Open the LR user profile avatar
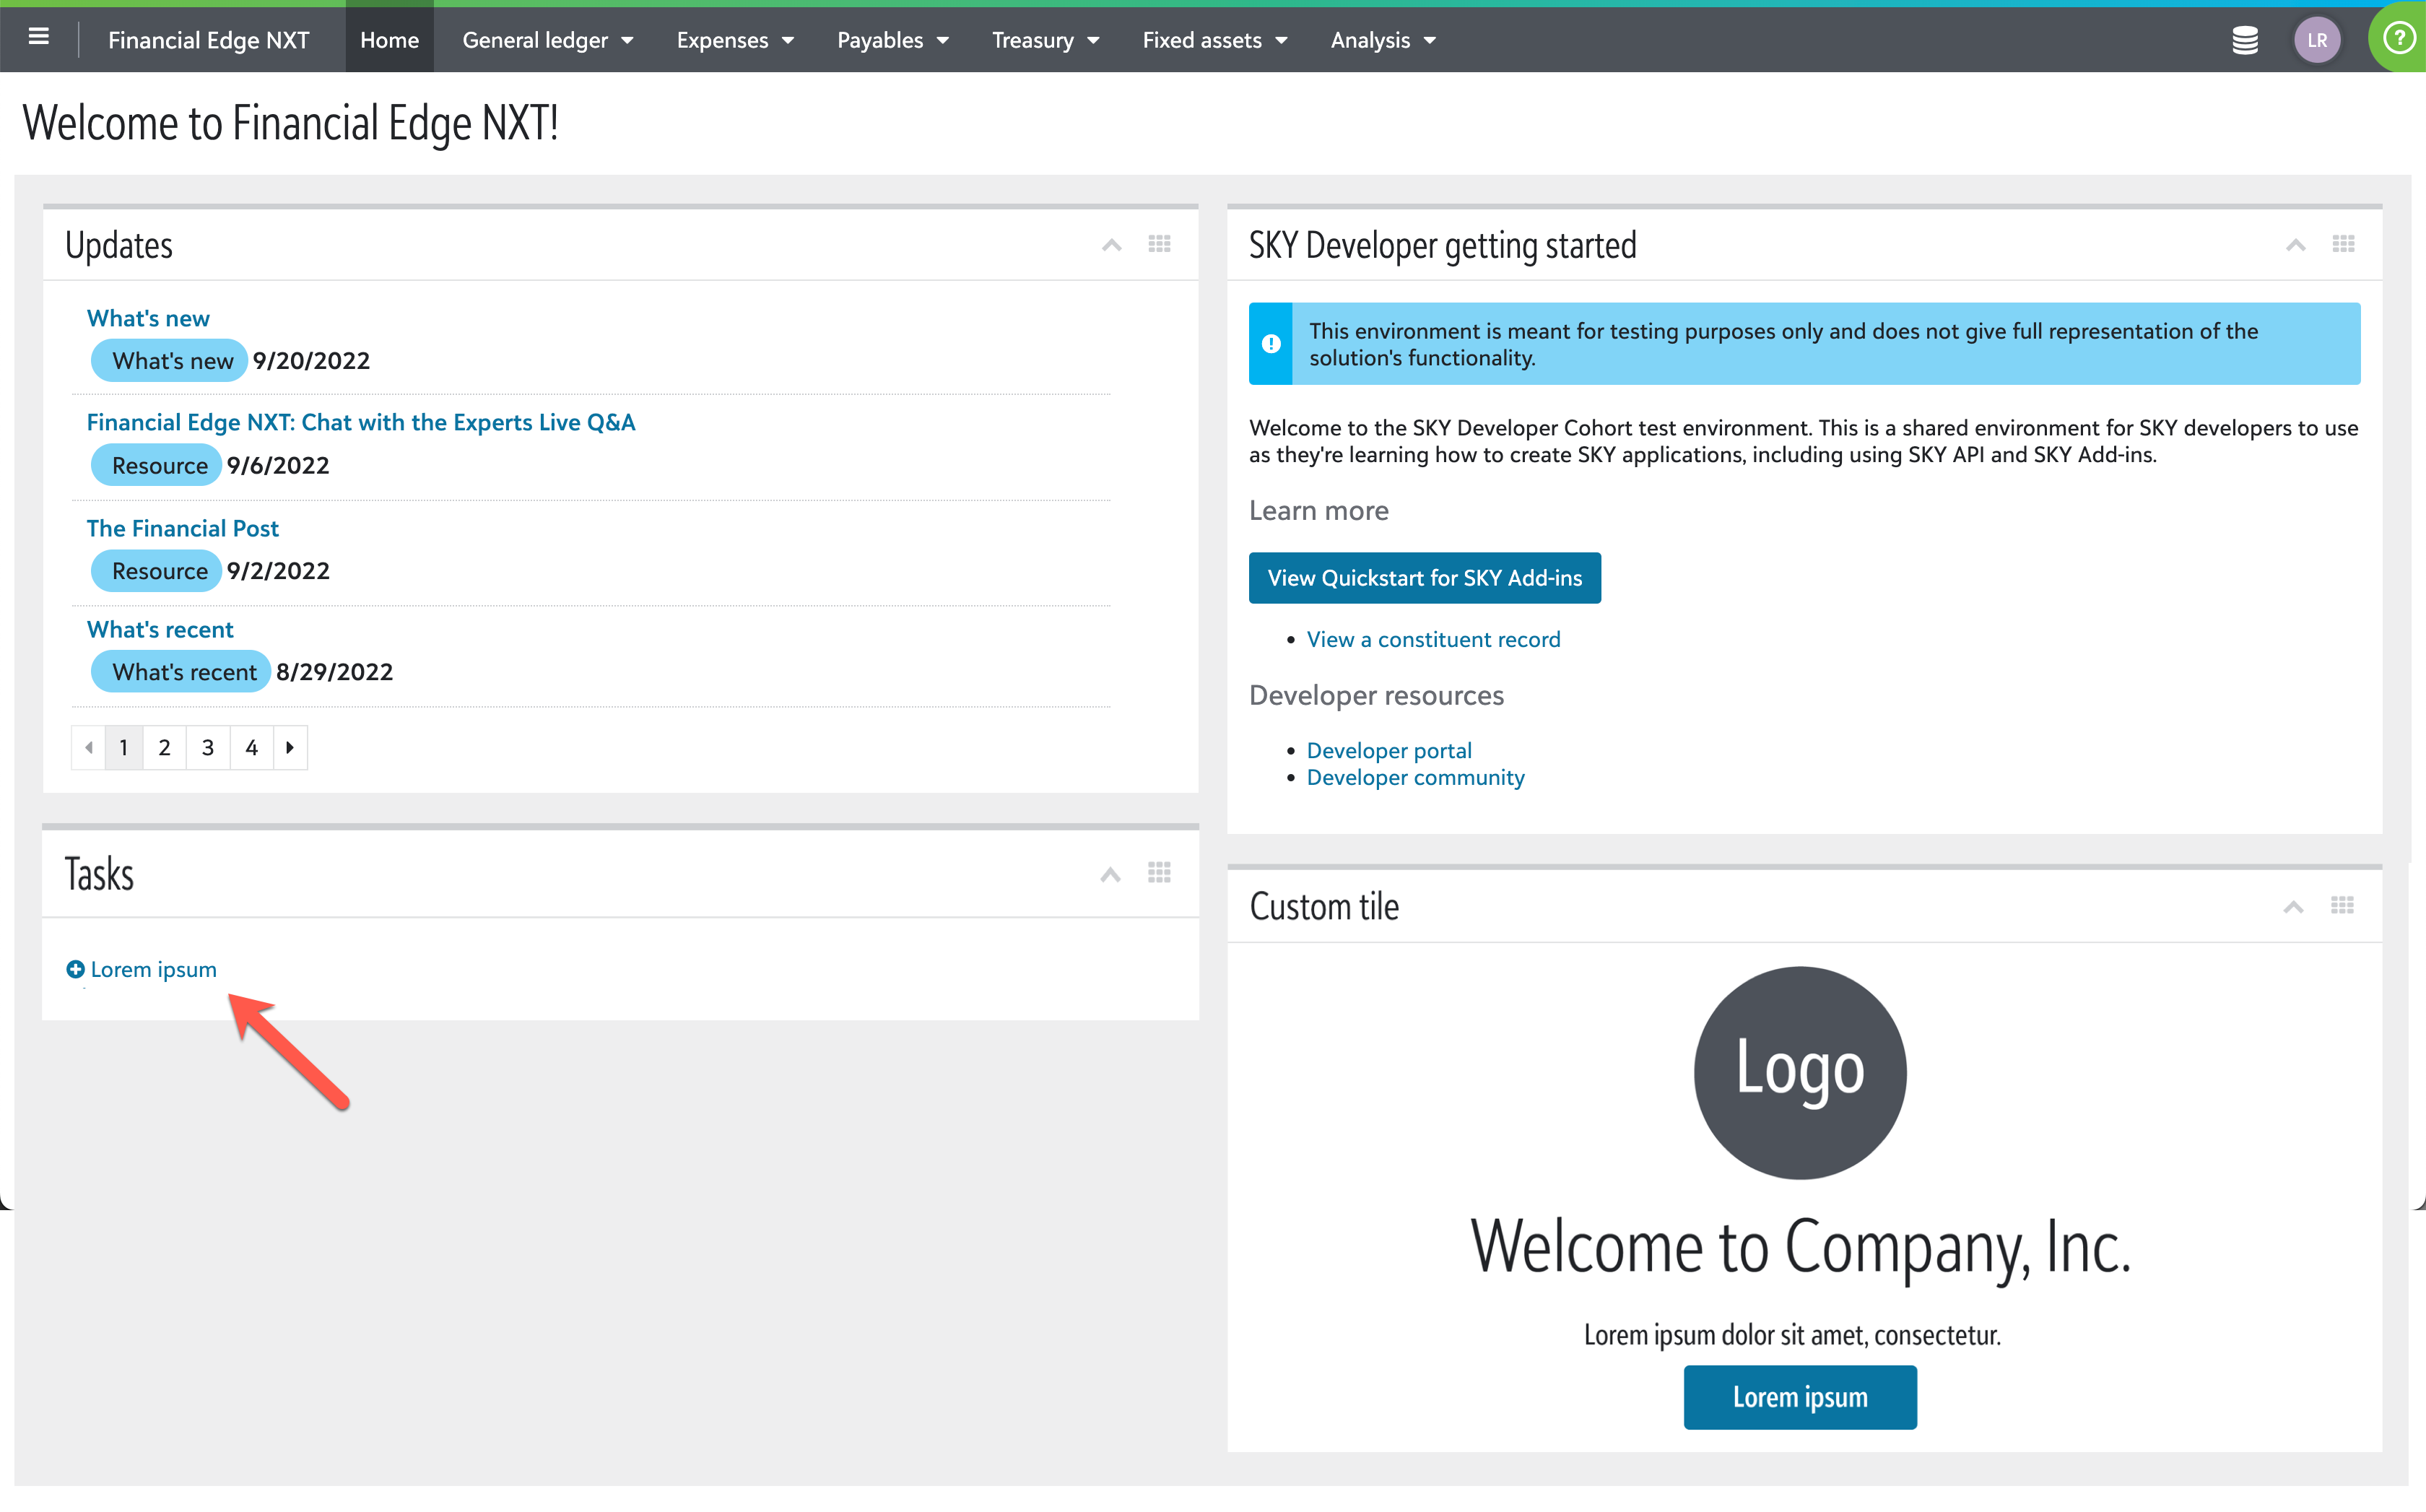This screenshot has height=1512, width=2426. point(2316,40)
